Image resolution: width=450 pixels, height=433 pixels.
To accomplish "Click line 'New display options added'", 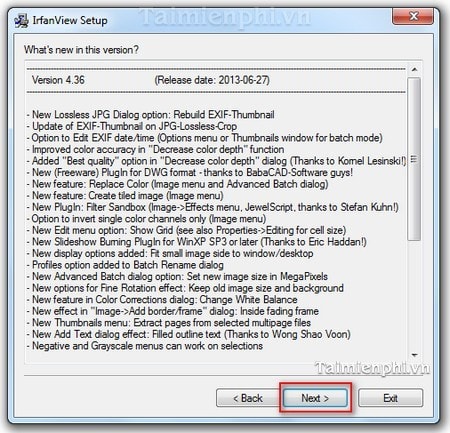I will coord(170,253).
